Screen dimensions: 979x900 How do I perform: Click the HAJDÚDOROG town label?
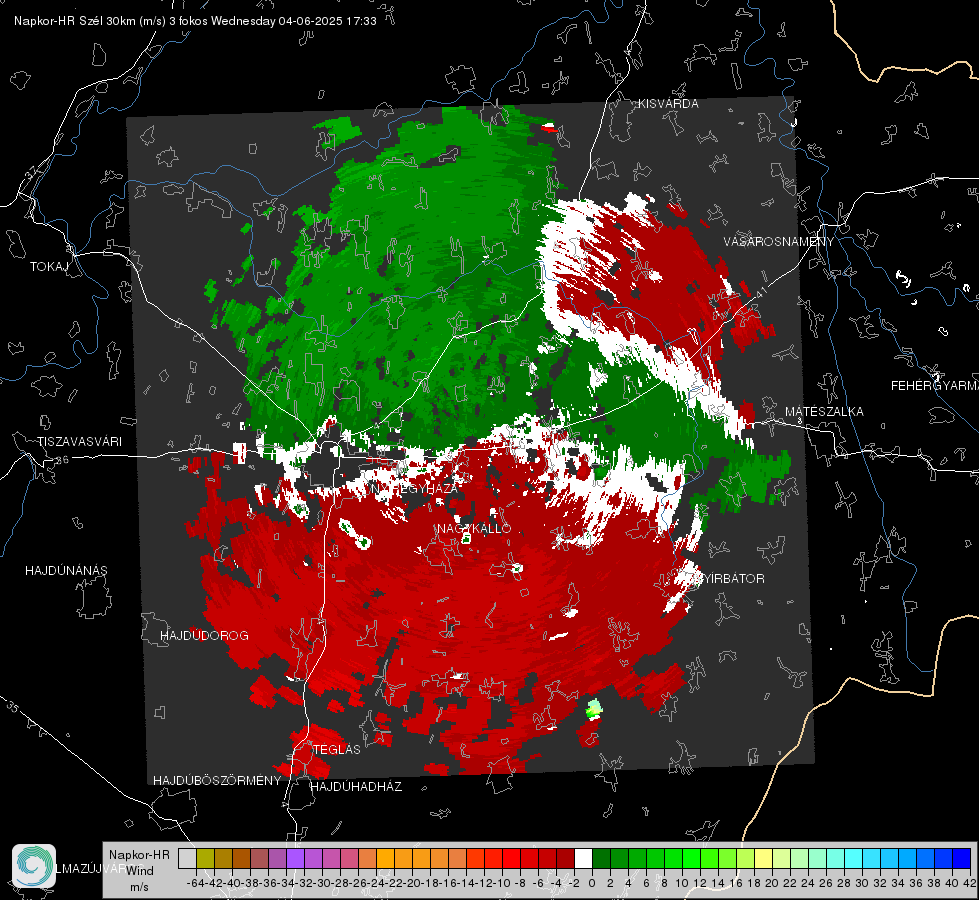(x=204, y=635)
